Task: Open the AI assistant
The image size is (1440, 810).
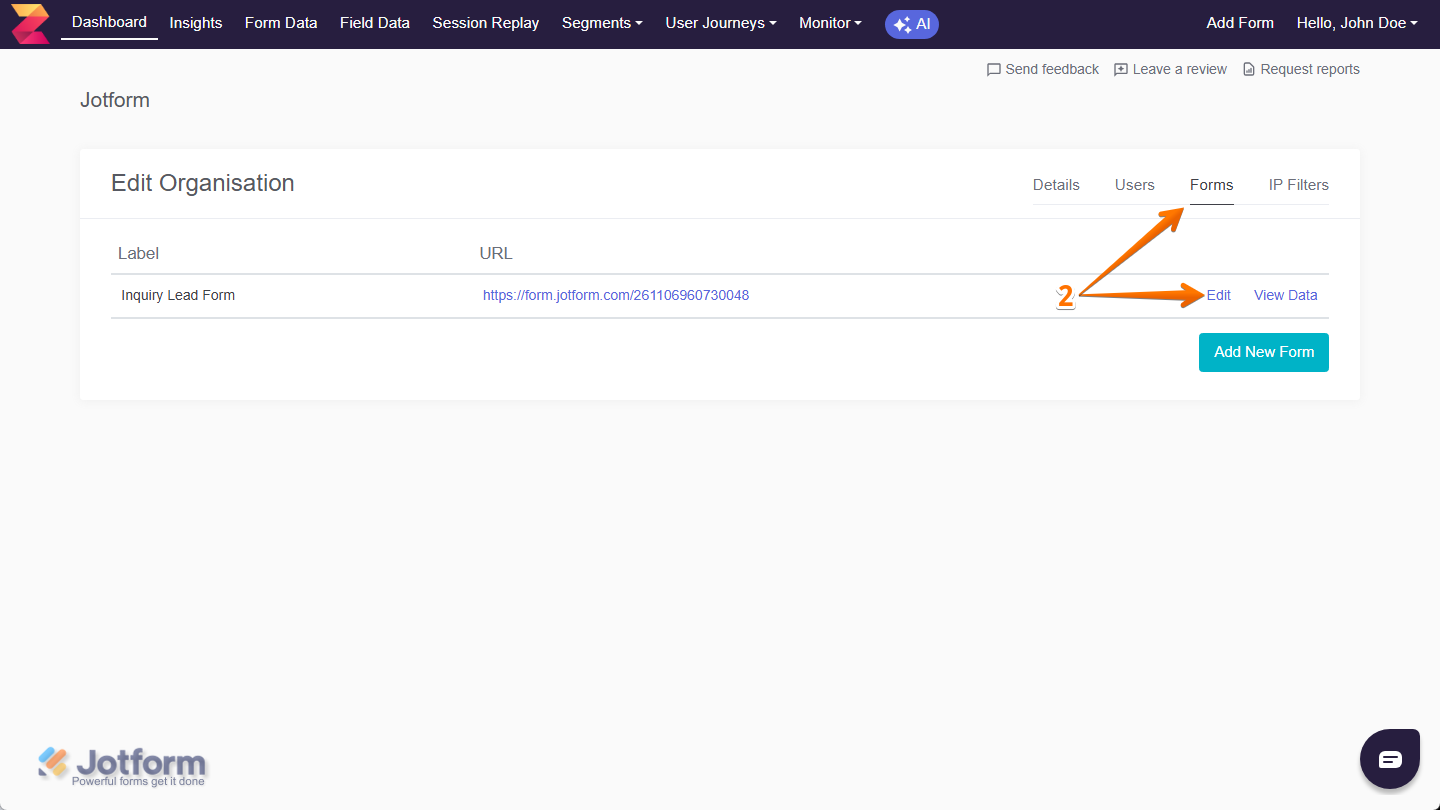Action: 911,24
